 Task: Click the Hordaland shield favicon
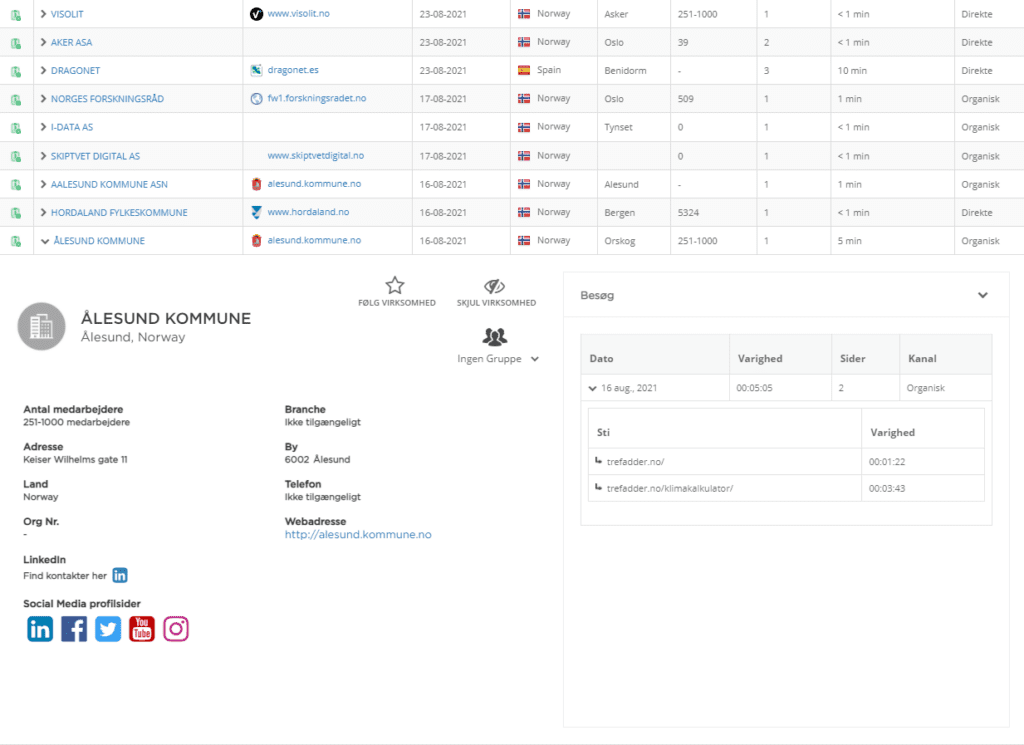tap(257, 212)
